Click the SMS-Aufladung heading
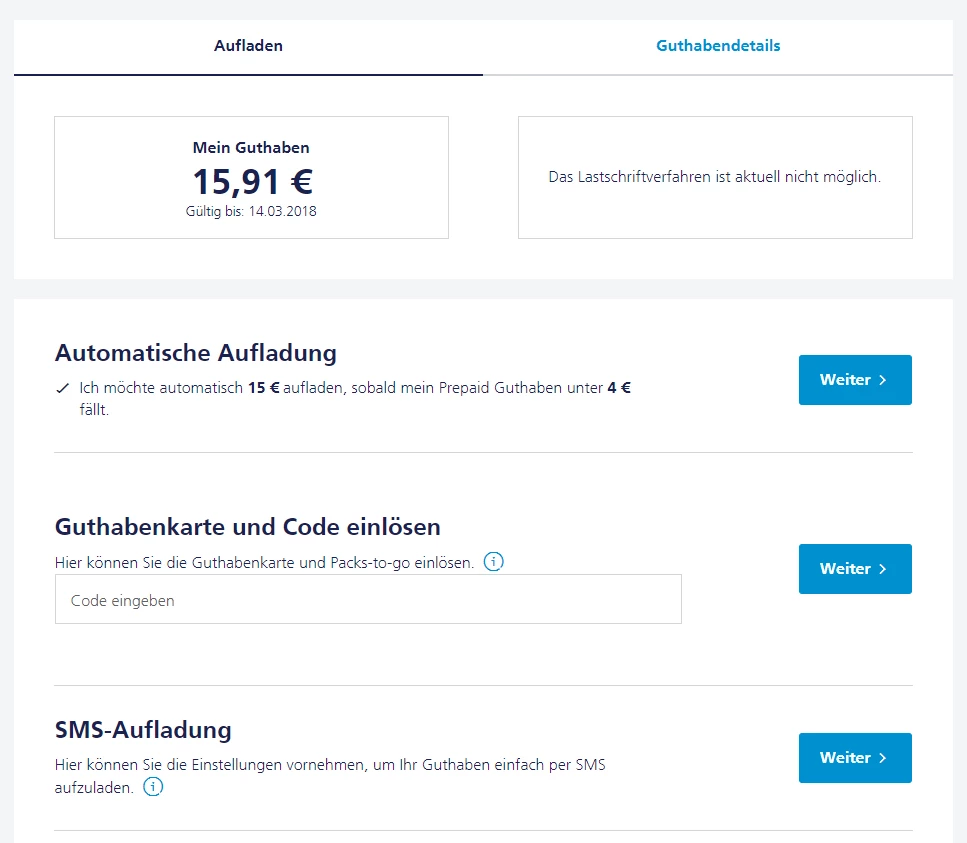Image resolution: width=967 pixels, height=843 pixels. point(143,729)
